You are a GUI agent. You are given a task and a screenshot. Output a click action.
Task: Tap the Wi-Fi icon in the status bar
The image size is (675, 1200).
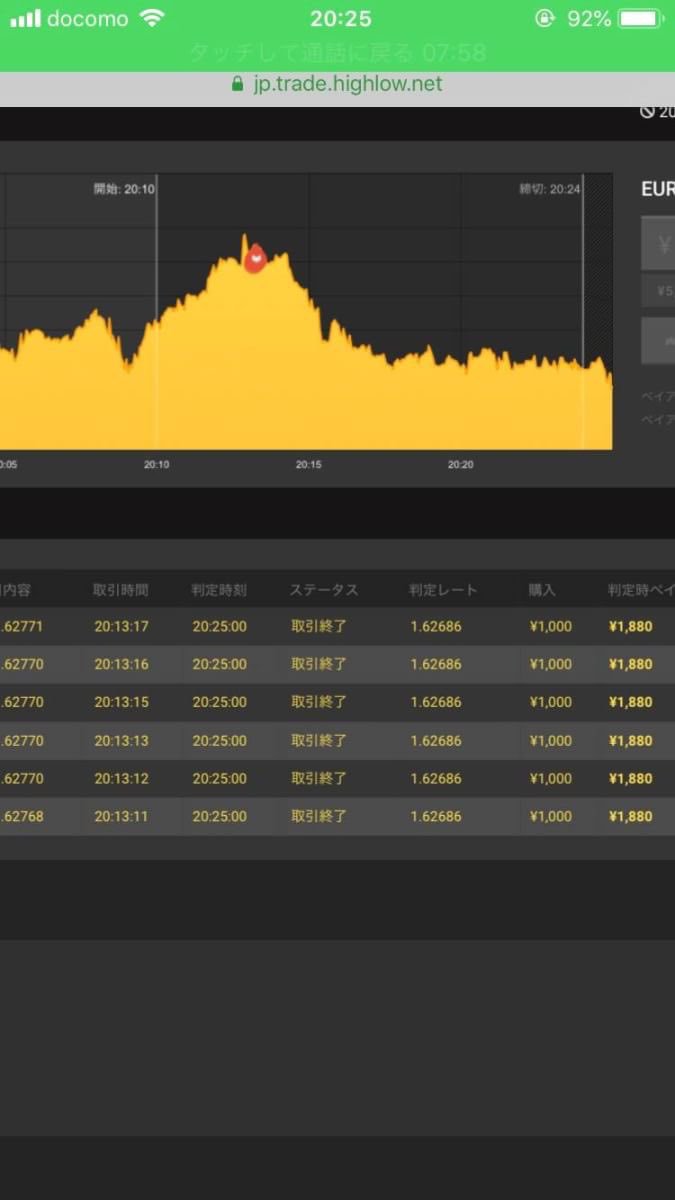(x=152, y=18)
